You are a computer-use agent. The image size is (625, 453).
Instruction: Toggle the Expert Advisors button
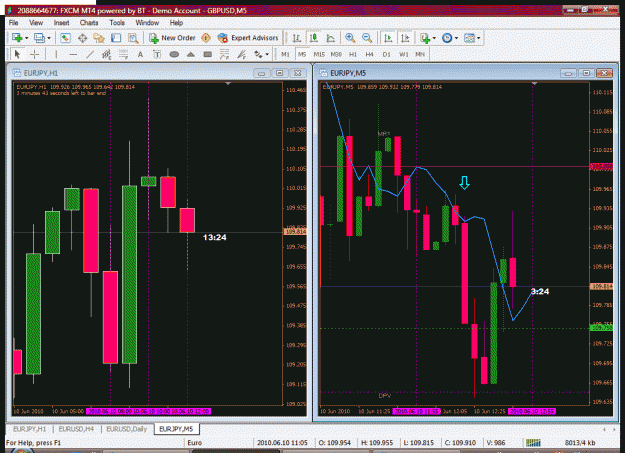248,38
